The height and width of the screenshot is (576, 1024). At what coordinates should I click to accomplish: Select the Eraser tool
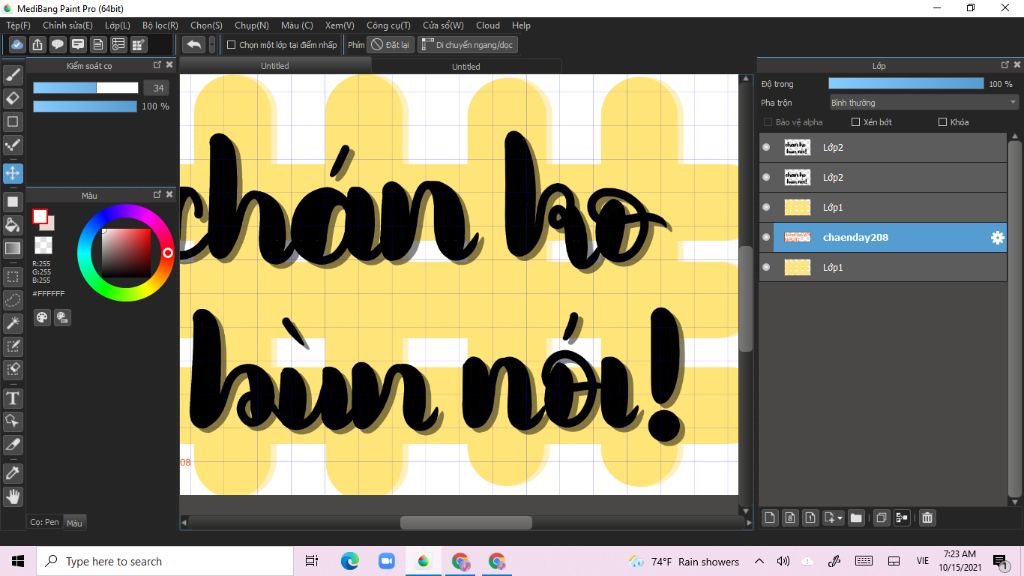click(x=12, y=98)
